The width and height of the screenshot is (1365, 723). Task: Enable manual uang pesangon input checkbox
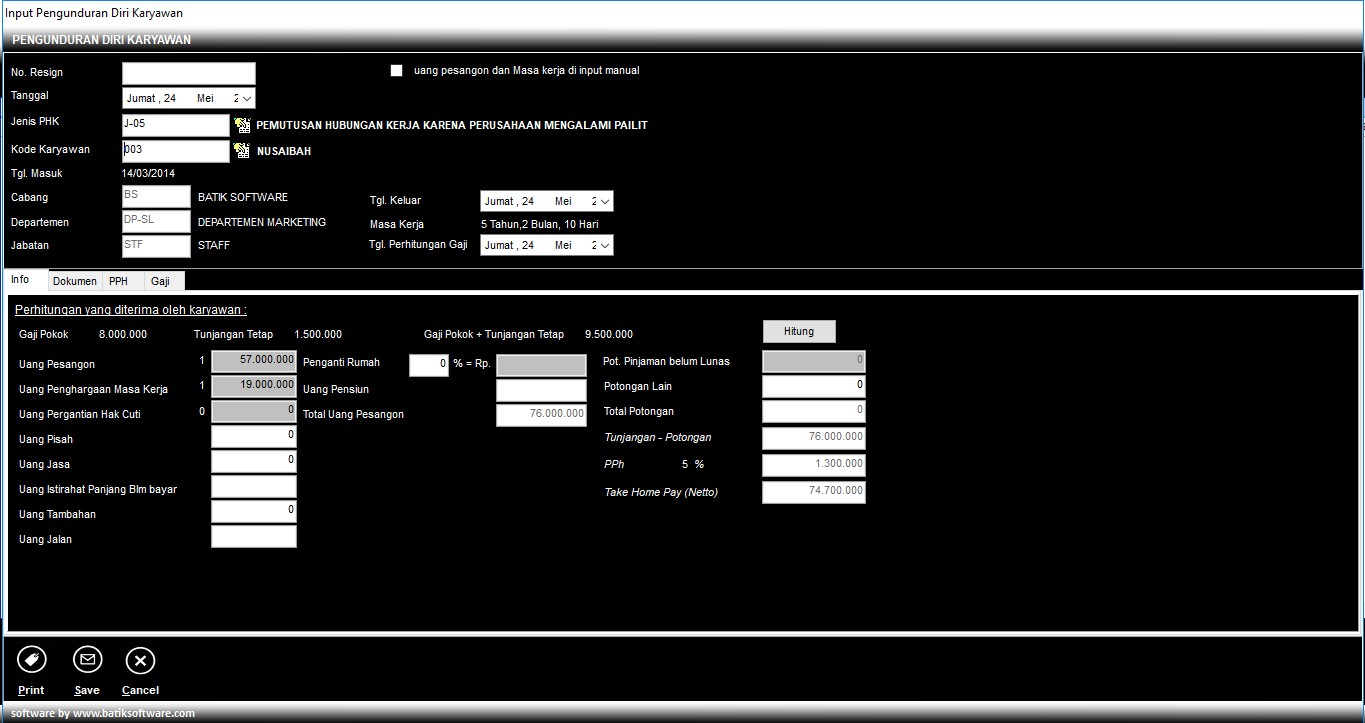[397, 71]
